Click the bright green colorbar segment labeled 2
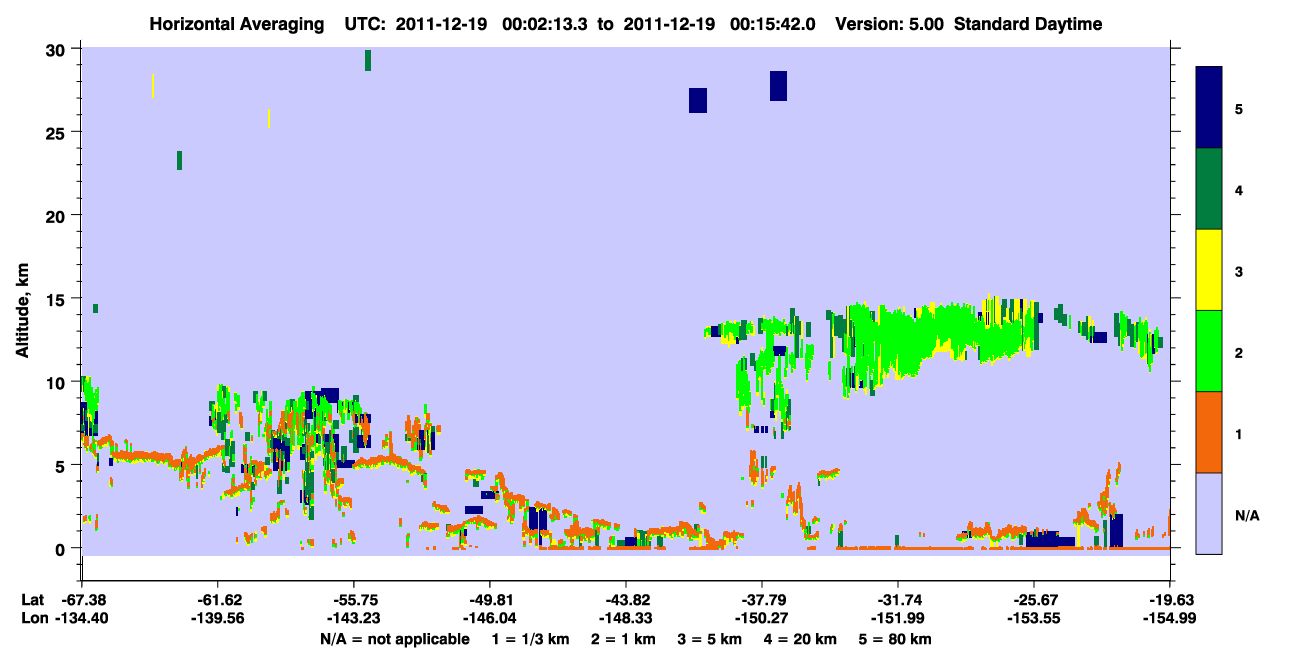Viewport: 1300px width, 667px height. (1209, 351)
